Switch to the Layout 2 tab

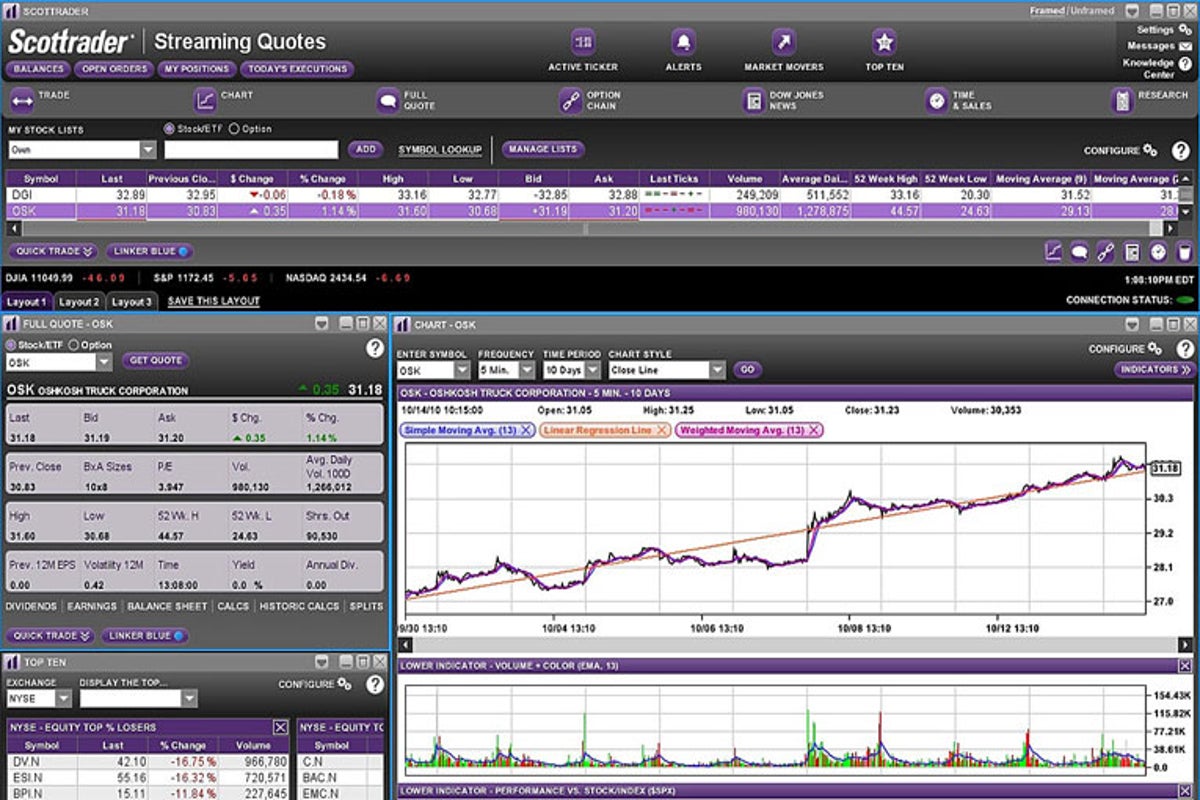(78, 301)
